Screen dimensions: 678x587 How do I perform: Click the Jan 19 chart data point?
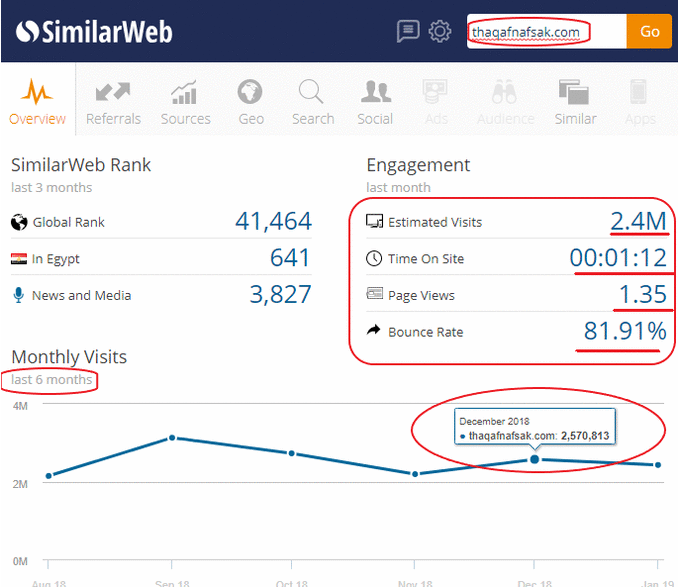point(658,465)
